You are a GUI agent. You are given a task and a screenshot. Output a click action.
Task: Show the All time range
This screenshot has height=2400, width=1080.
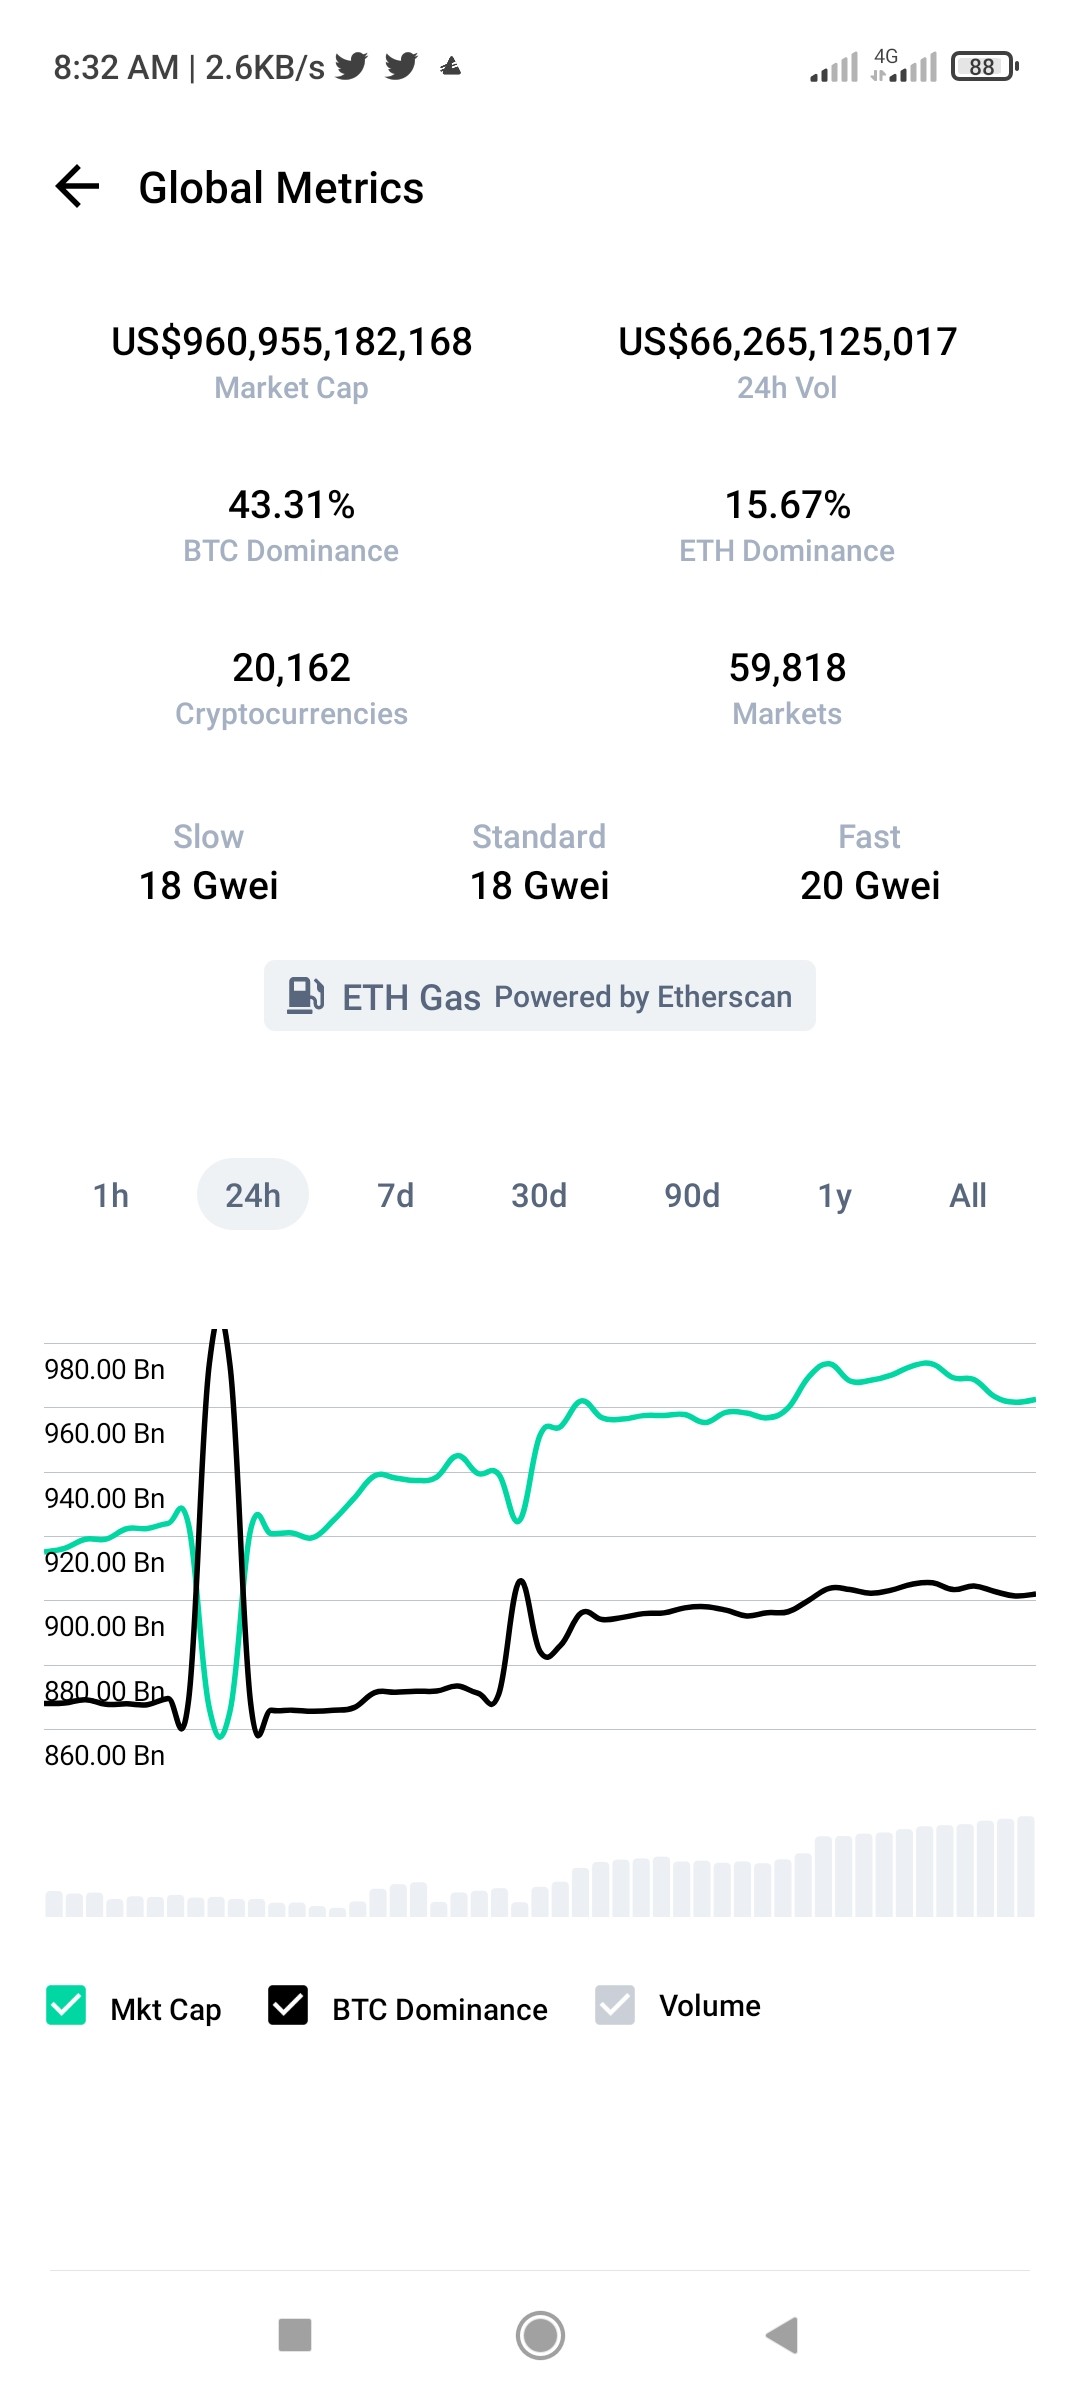(968, 1195)
